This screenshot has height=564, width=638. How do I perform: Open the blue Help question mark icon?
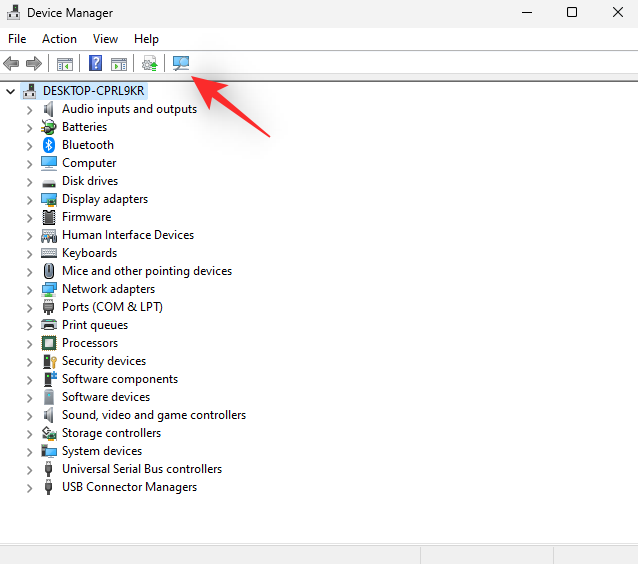[x=96, y=64]
